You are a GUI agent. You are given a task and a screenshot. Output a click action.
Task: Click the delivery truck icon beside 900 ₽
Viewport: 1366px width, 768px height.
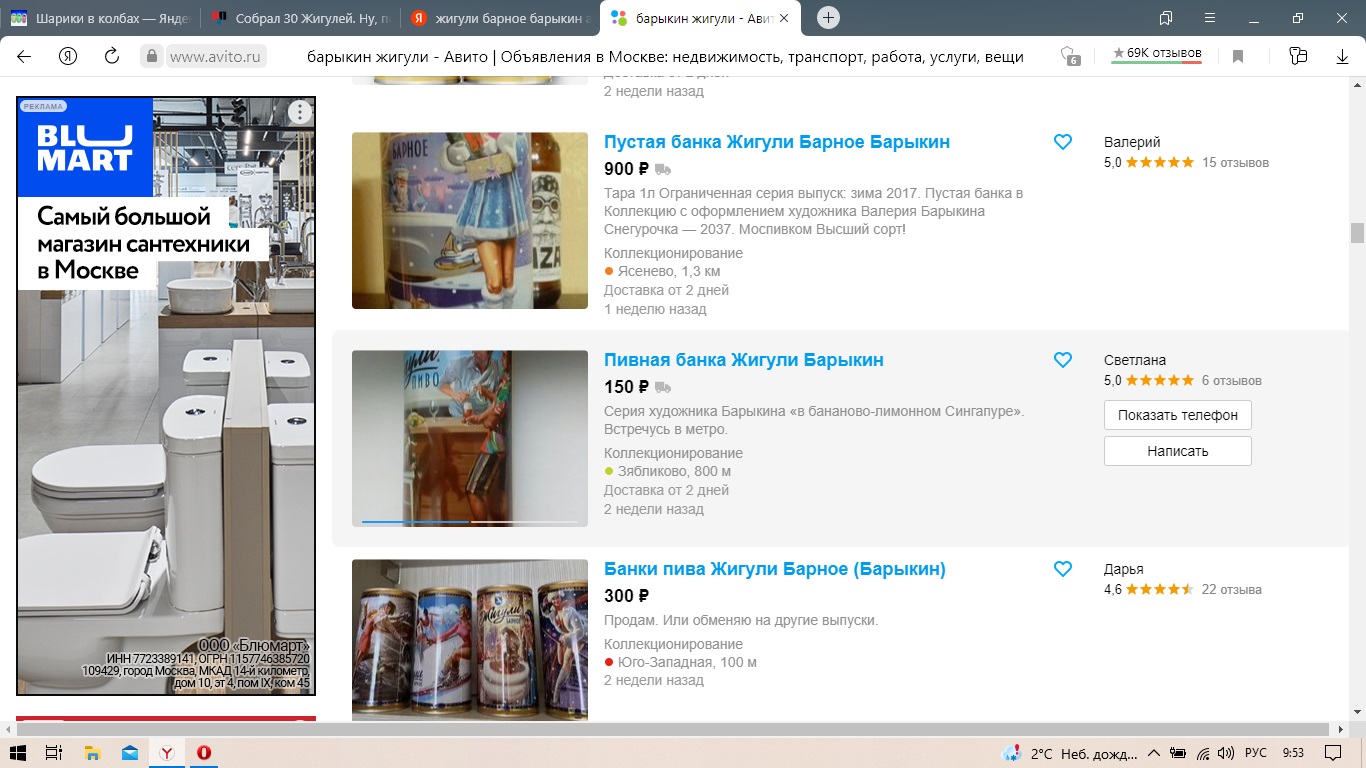point(663,169)
